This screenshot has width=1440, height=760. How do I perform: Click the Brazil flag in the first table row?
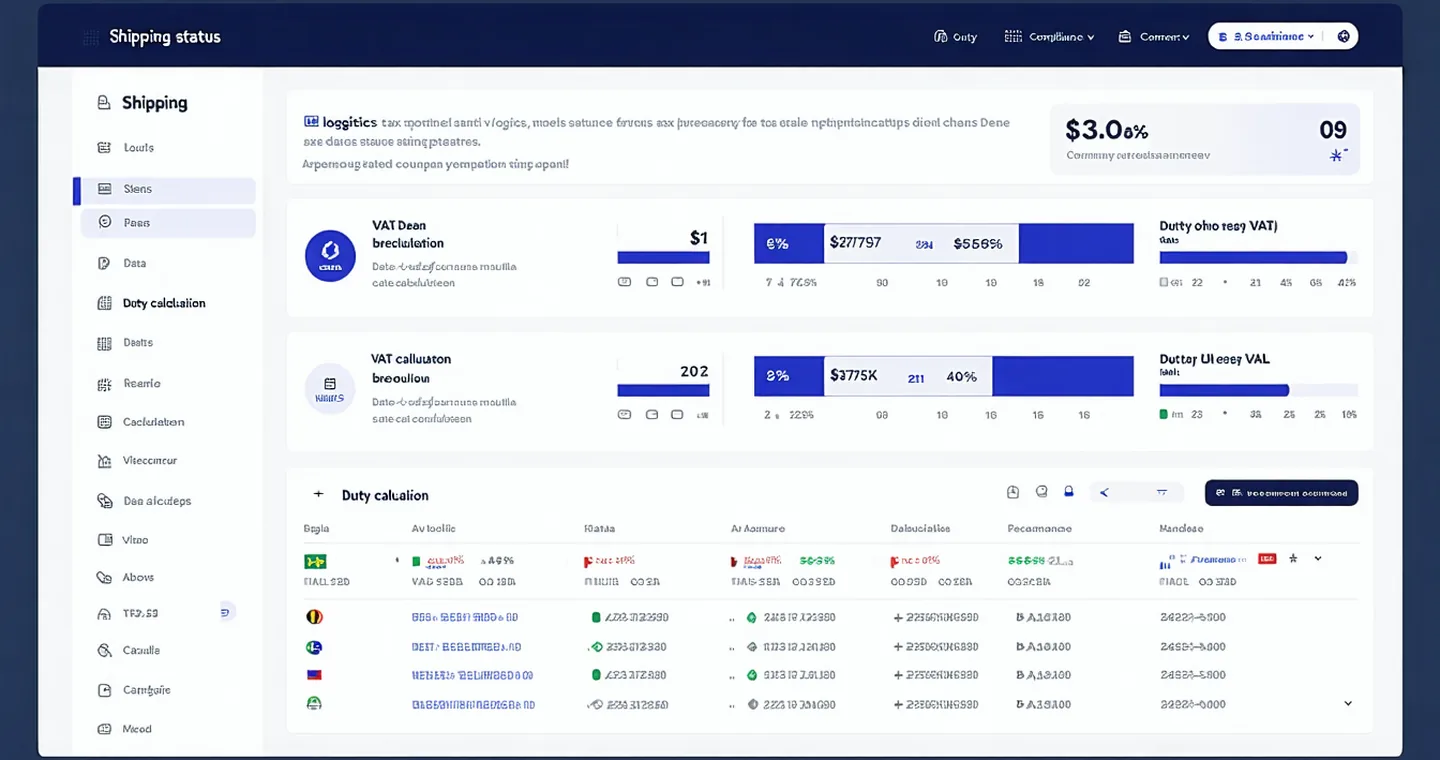coord(315,562)
